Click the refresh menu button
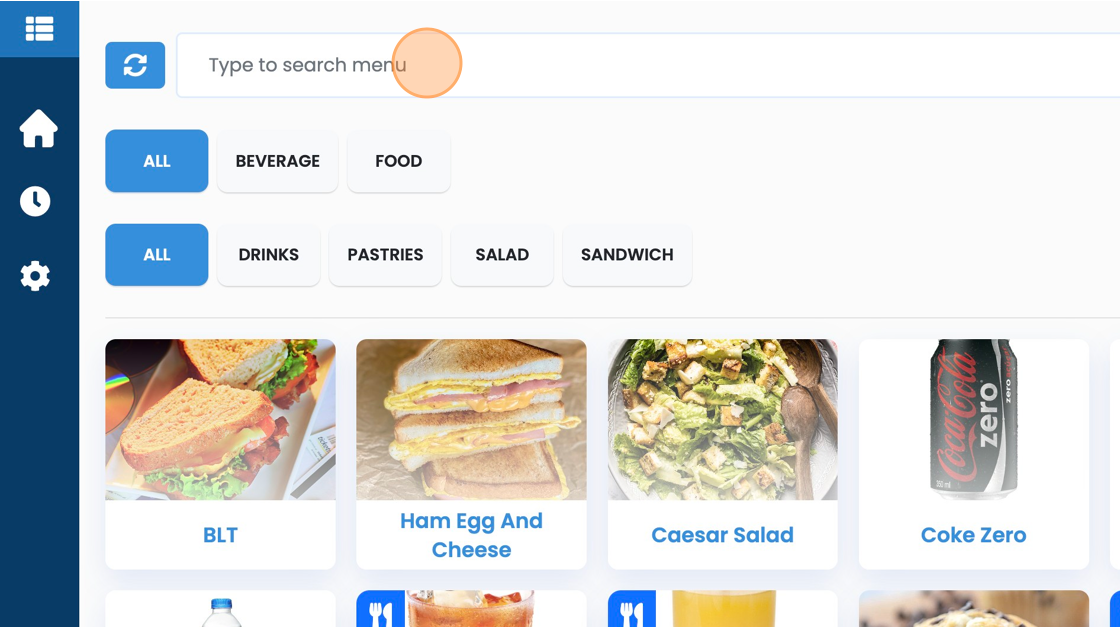The image size is (1120, 628). pyautogui.click(x=135, y=65)
